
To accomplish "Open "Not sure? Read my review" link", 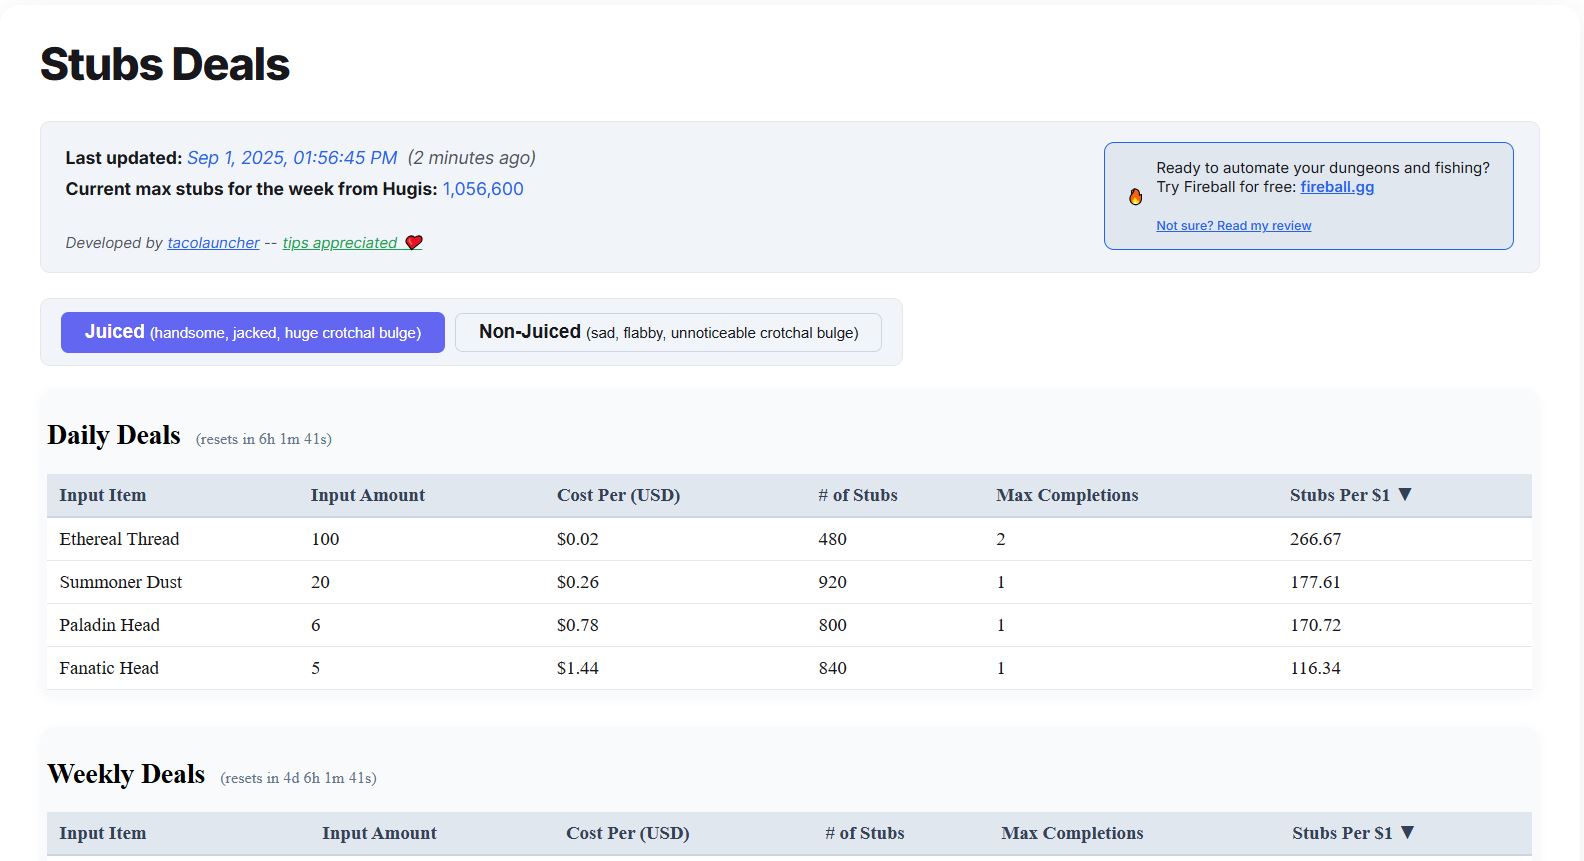I will coord(1233,226).
